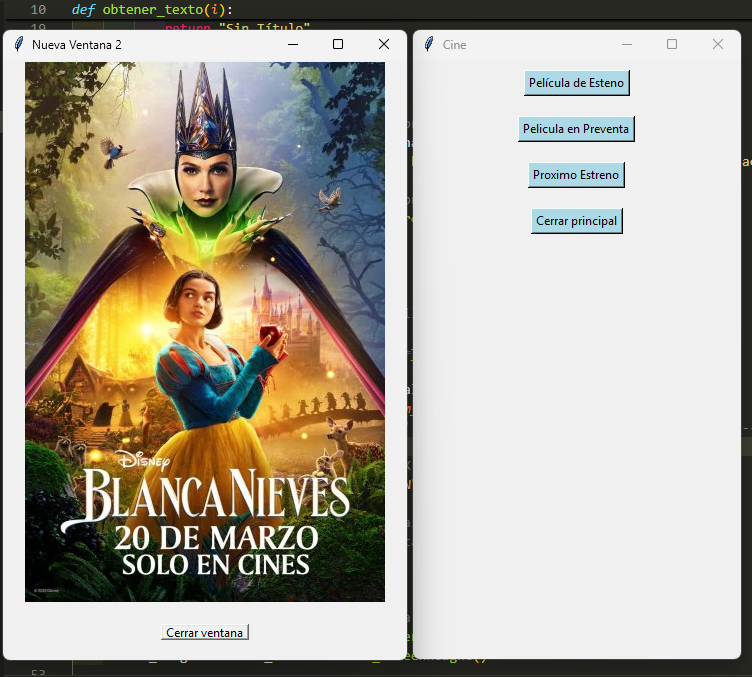The image size is (752, 677).
Task: Open 'Pelicula en Preventa' in Cine window
Action: pos(576,129)
